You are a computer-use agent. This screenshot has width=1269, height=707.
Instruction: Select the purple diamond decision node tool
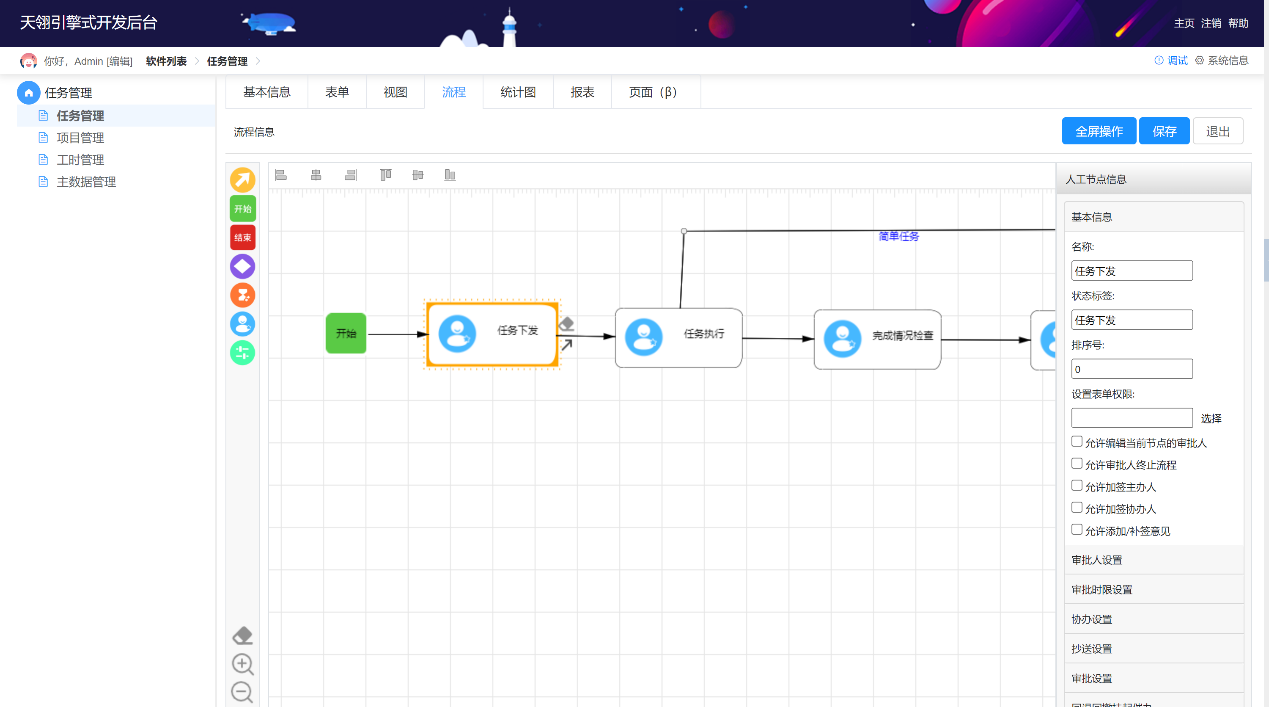click(242, 267)
